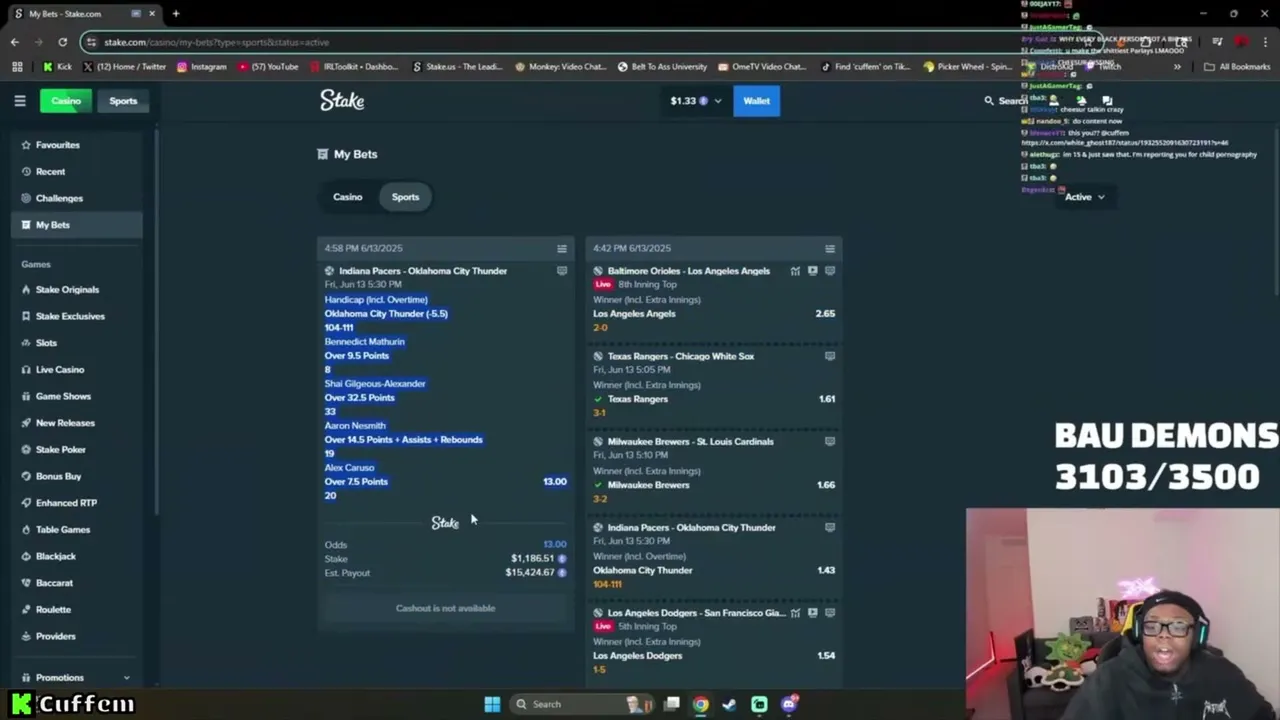Open statistics icon for Orioles - Angels game

click(795, 271)
